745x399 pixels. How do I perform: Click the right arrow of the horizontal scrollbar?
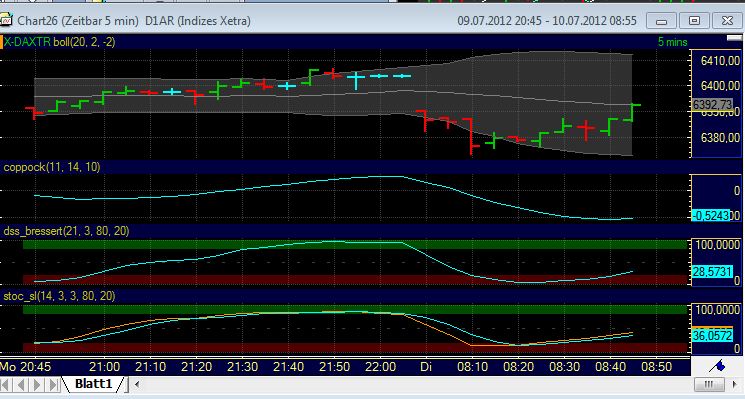735,384
